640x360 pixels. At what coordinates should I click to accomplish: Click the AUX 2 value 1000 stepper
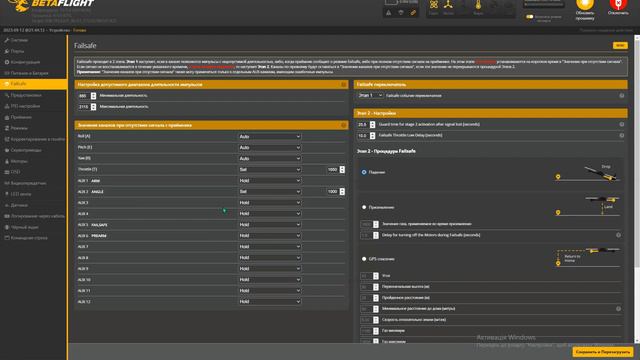[x=342, y=191]
